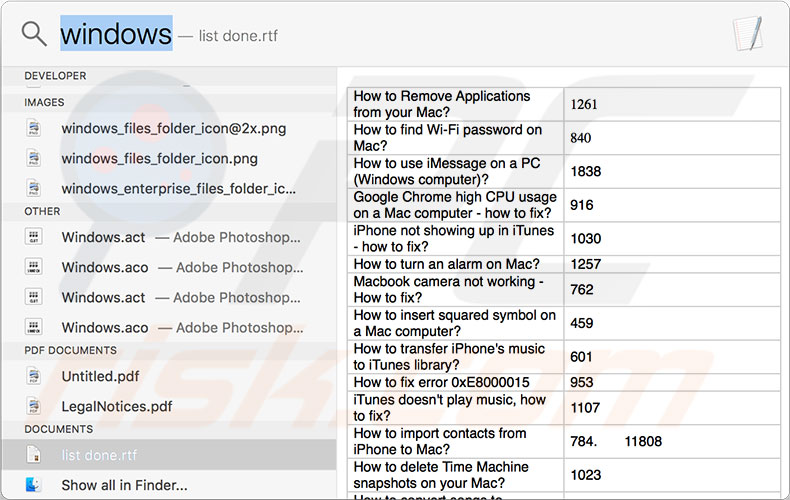This screenshot has width=790, height=500.
Task: Select the windows_enterprise_files_folder_ic... result
Action: [x=169, y=189]
